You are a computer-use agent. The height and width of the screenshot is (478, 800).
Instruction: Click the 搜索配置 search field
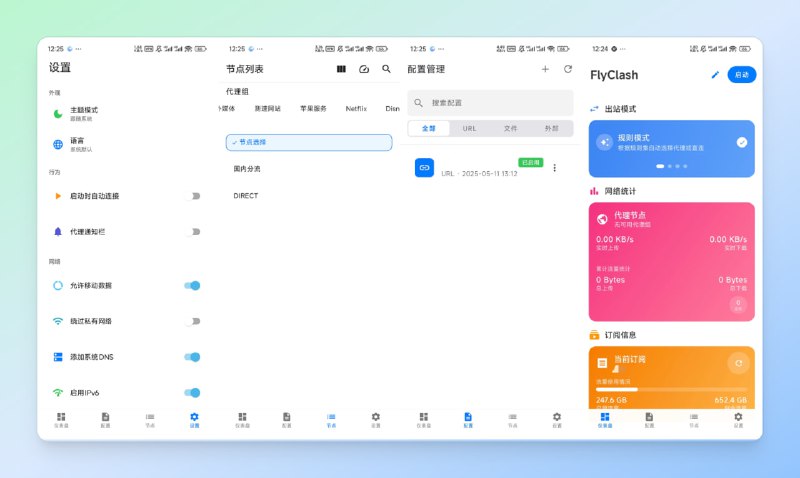coord(490,103)
